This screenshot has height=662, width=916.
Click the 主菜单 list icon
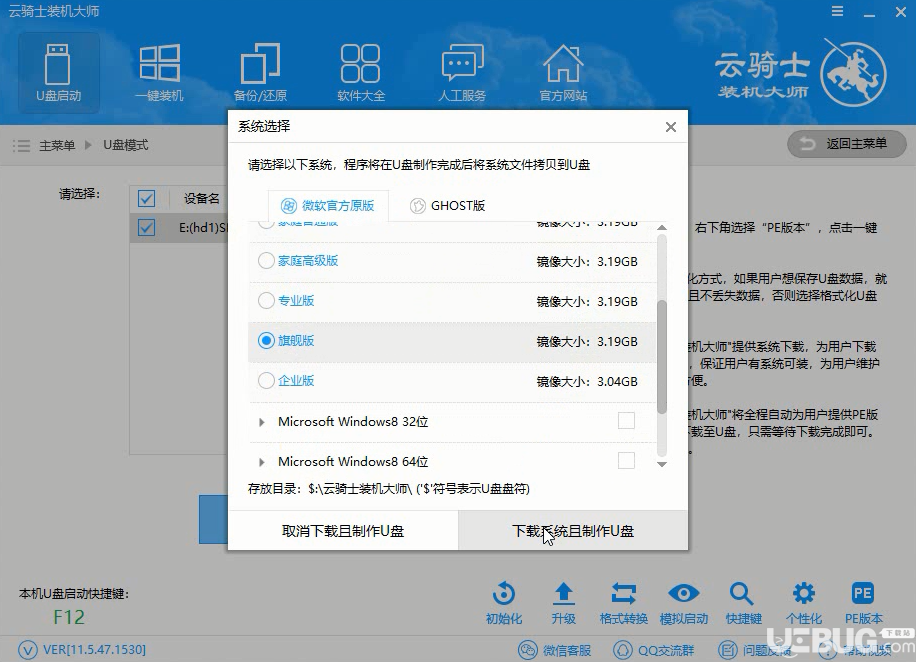tap(22, 145)
